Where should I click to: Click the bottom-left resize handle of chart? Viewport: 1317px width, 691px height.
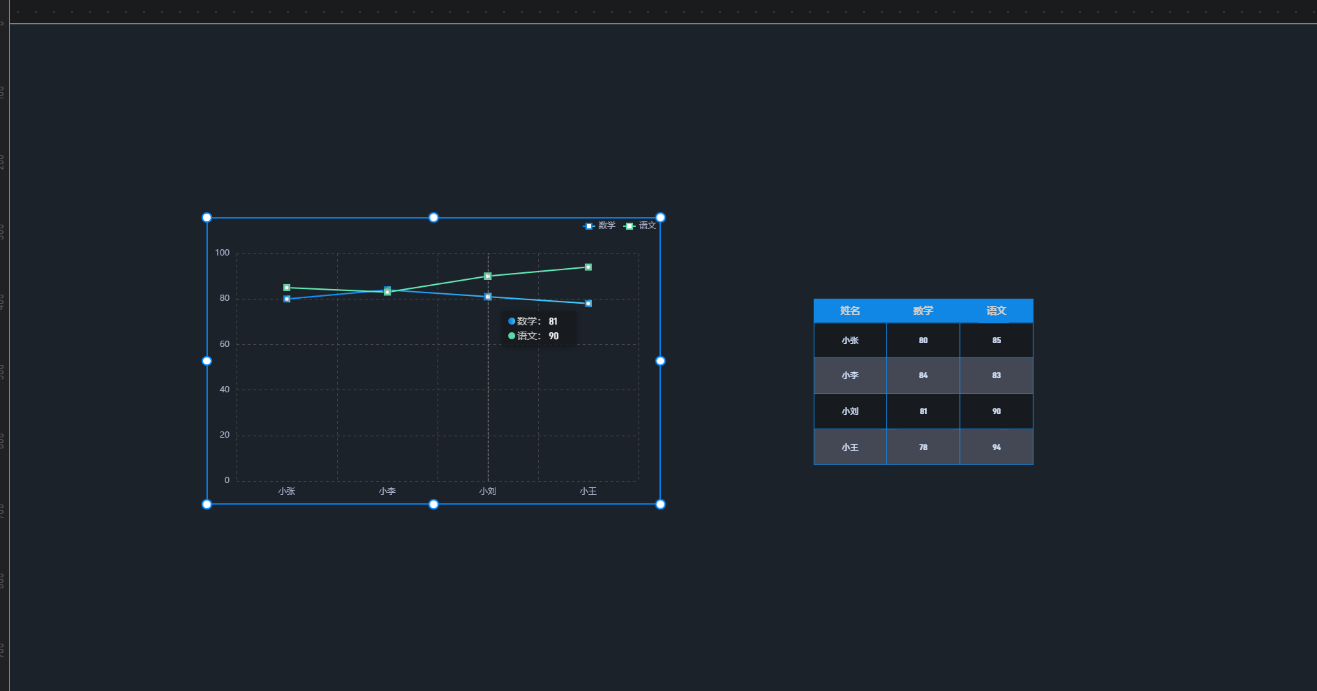point(207,504)
